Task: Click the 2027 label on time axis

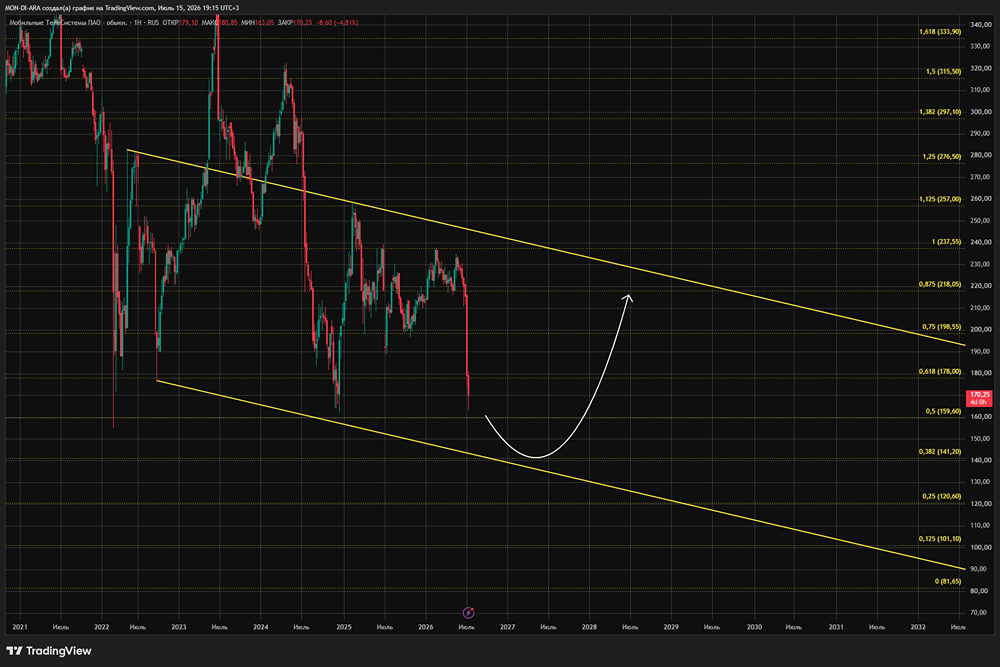Action: pyautogui.click(x=508, y=627)
